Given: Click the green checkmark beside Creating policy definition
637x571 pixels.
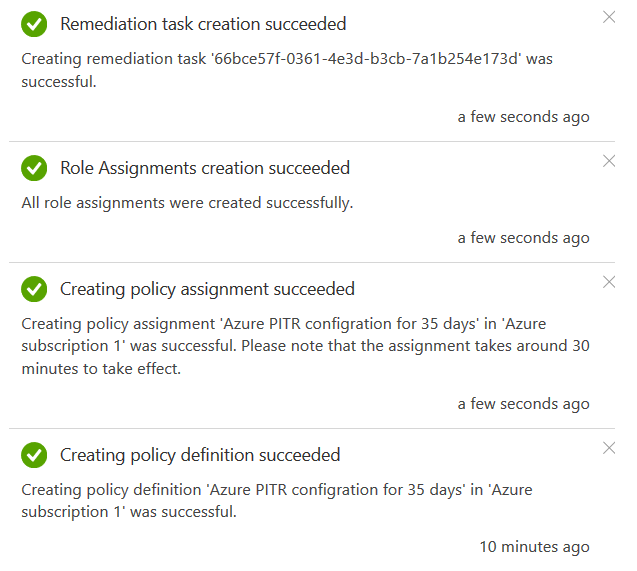Looking at the screenshot, I should coord(34,456).
